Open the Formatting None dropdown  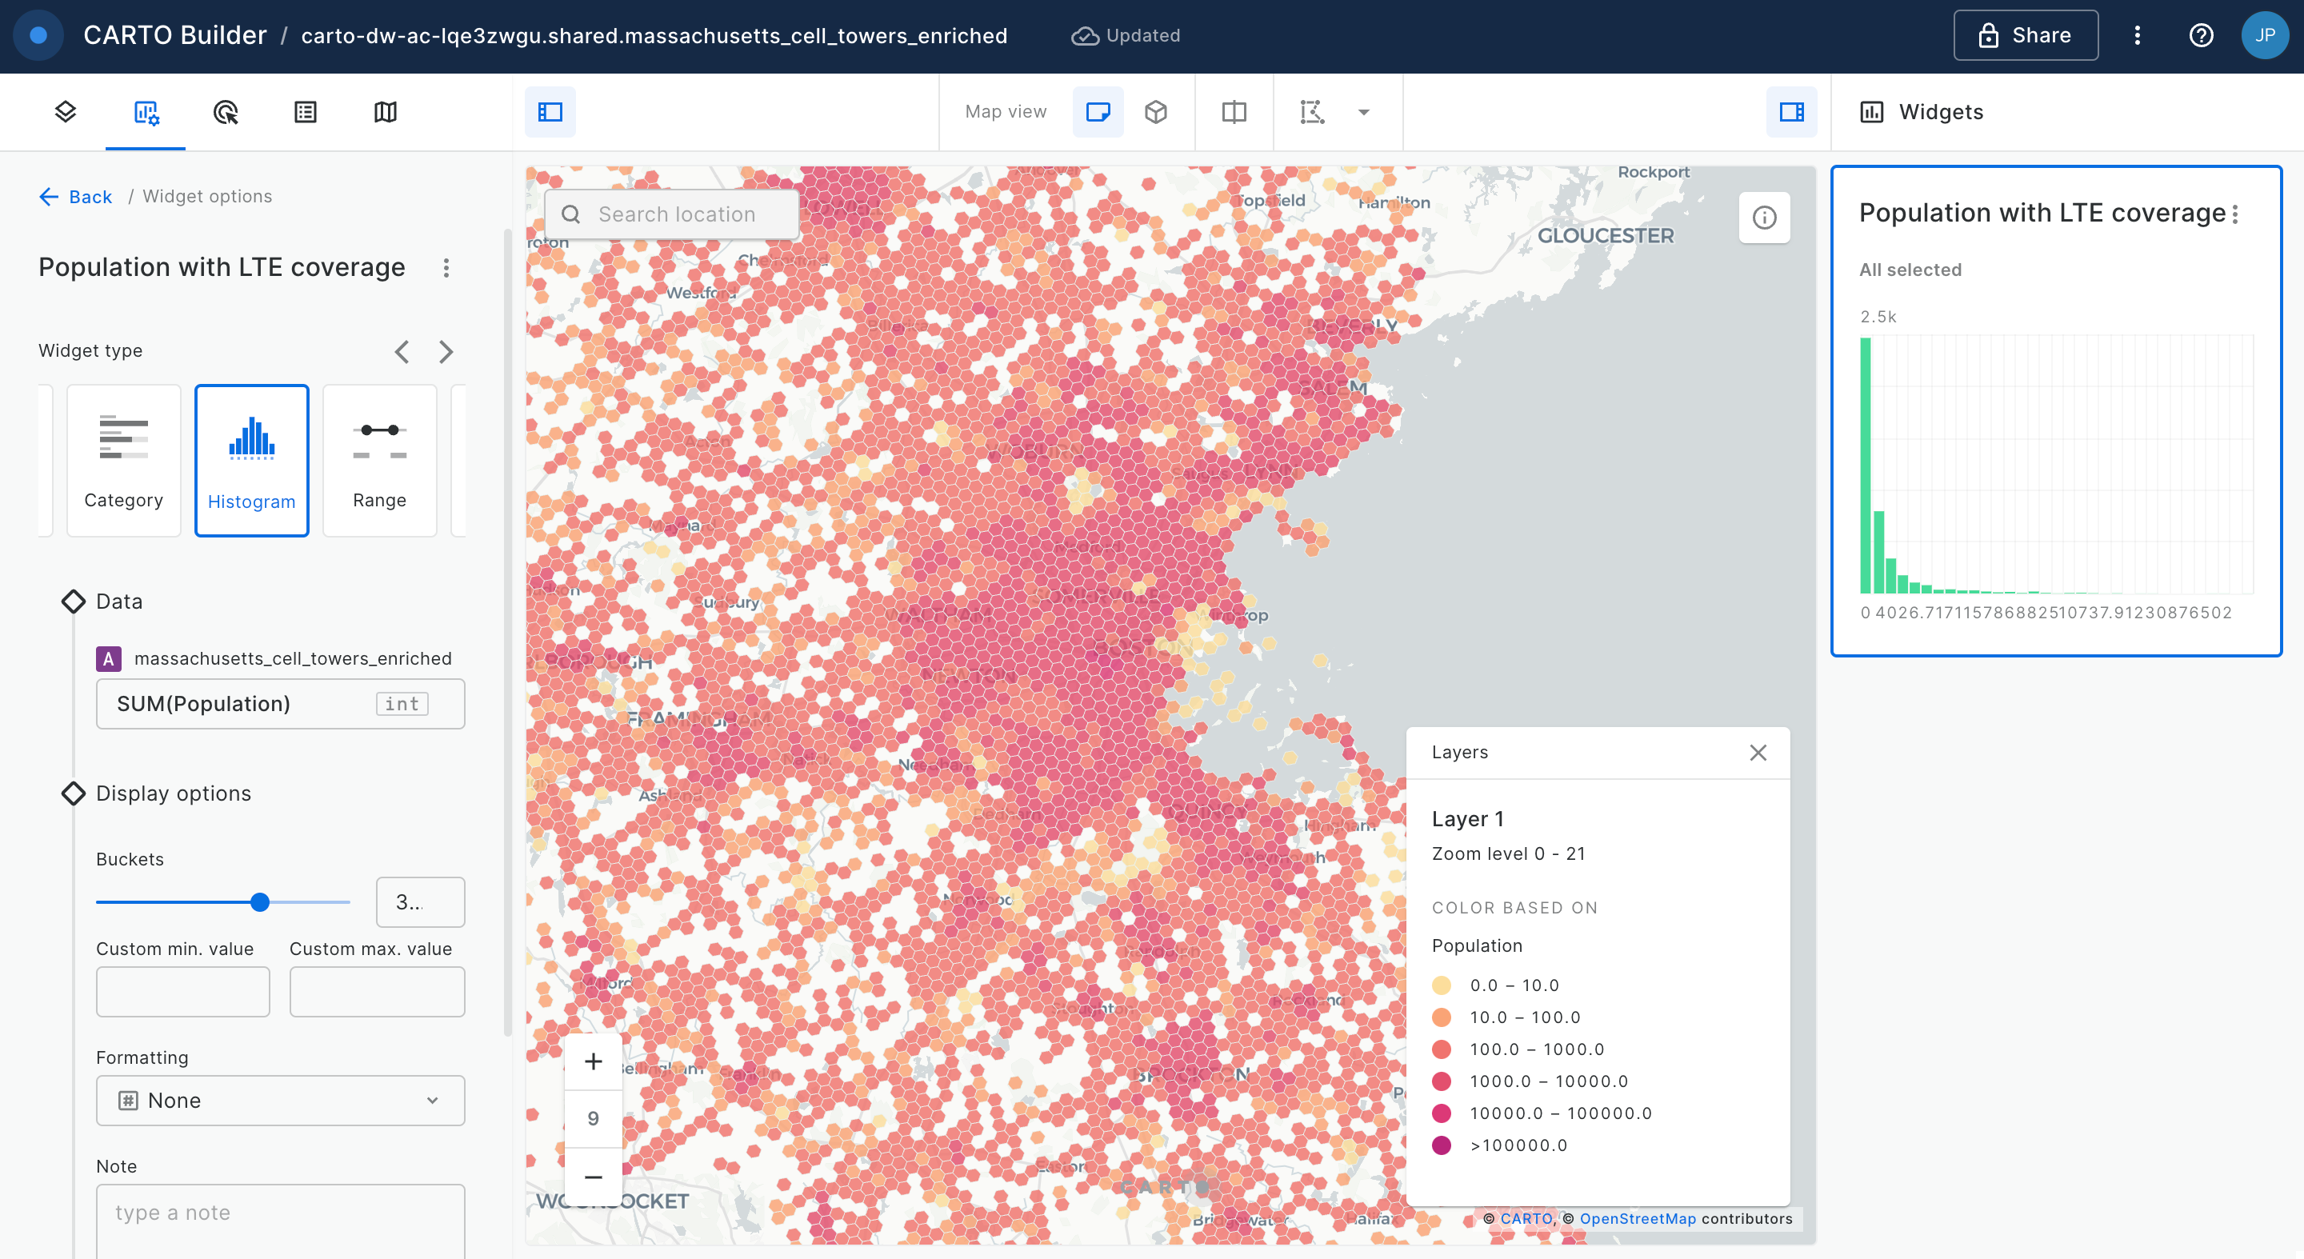280,1100
